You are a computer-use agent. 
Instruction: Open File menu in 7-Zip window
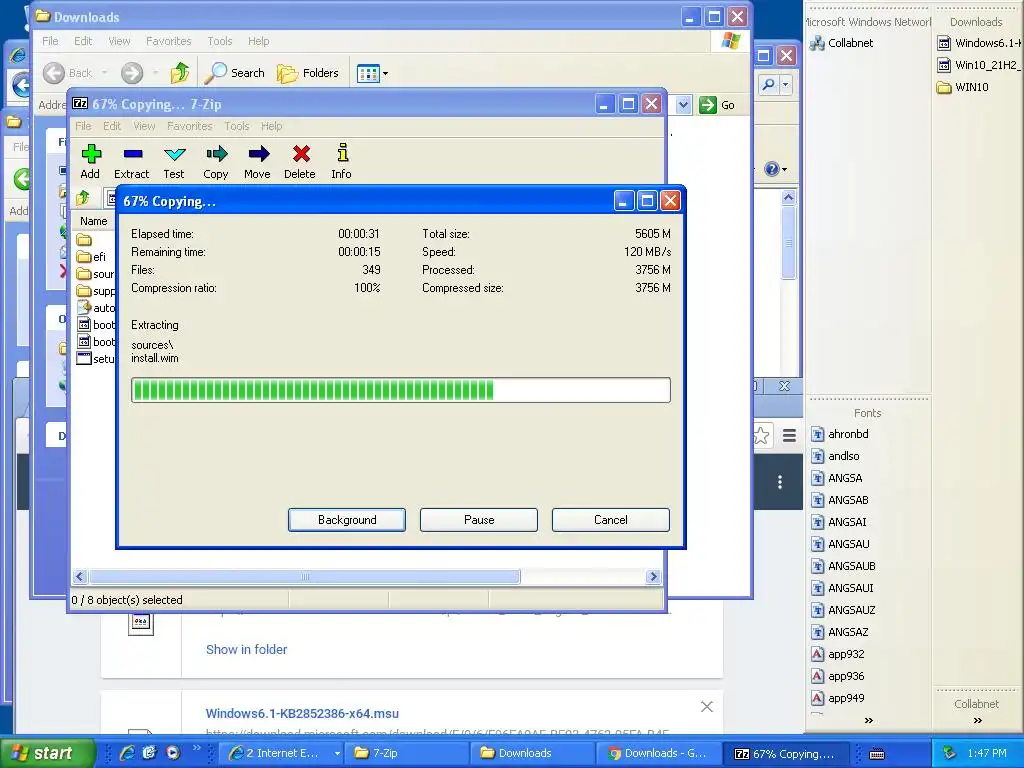point(83,126)
